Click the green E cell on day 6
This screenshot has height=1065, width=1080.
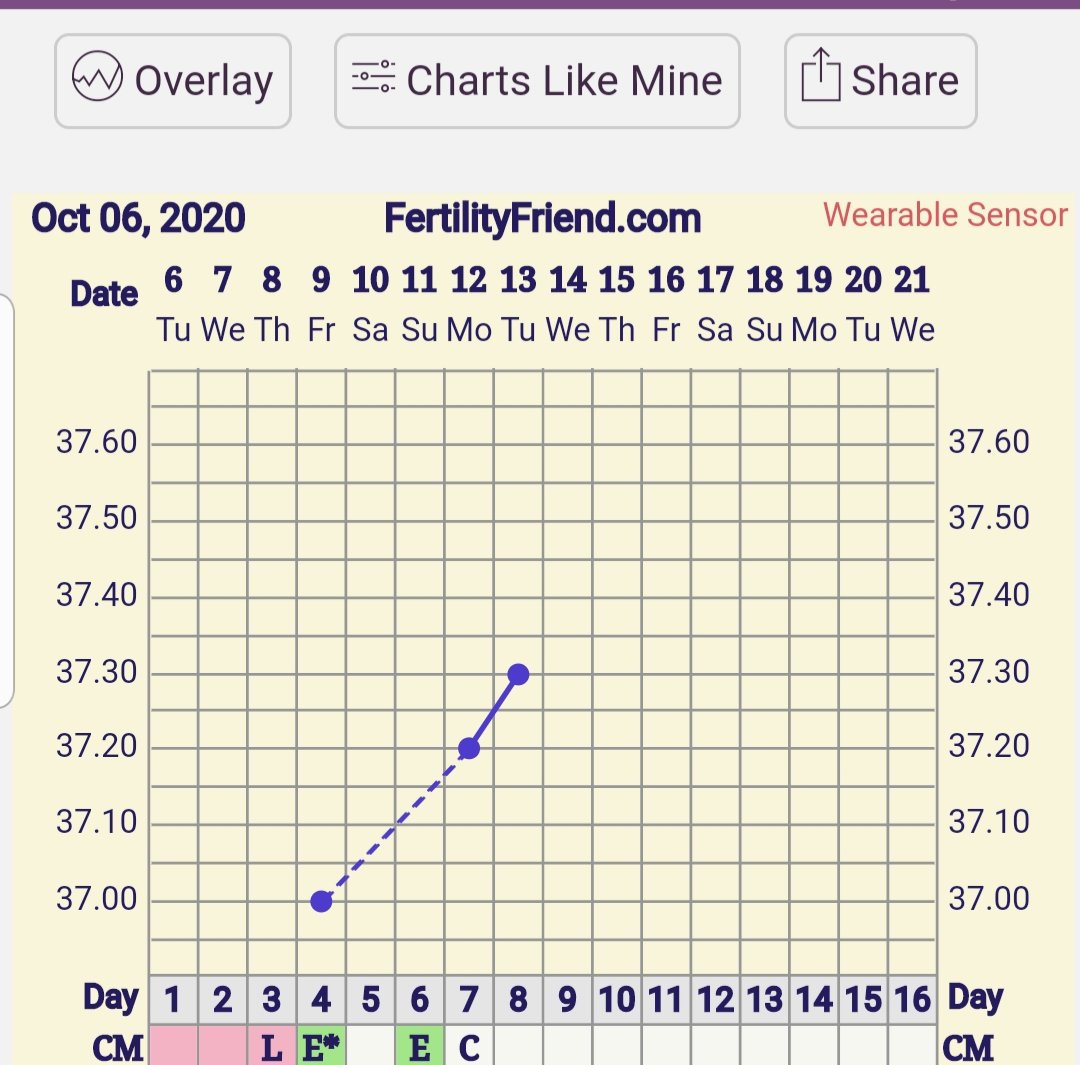(420, 1047)
